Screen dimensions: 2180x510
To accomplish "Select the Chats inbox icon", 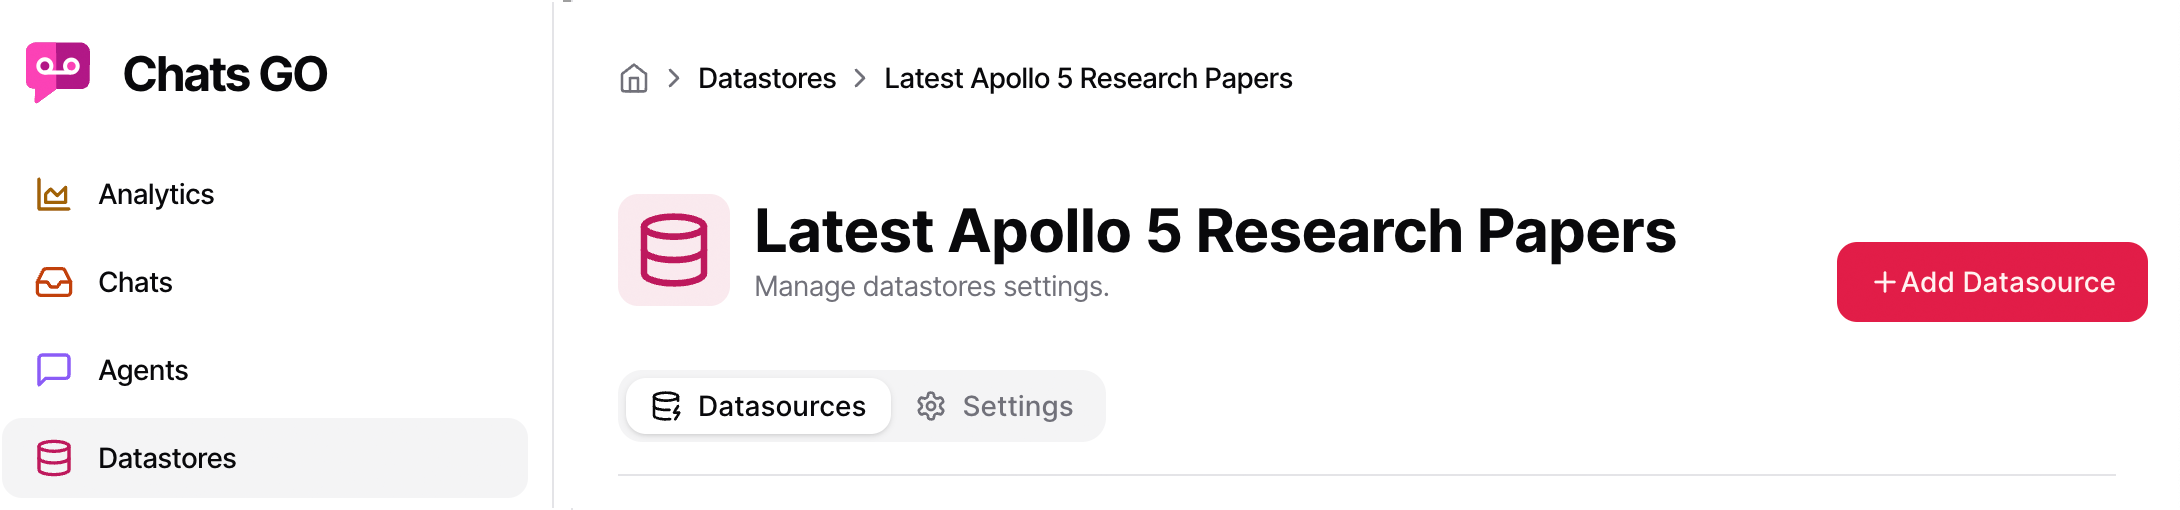I will 53,282.
